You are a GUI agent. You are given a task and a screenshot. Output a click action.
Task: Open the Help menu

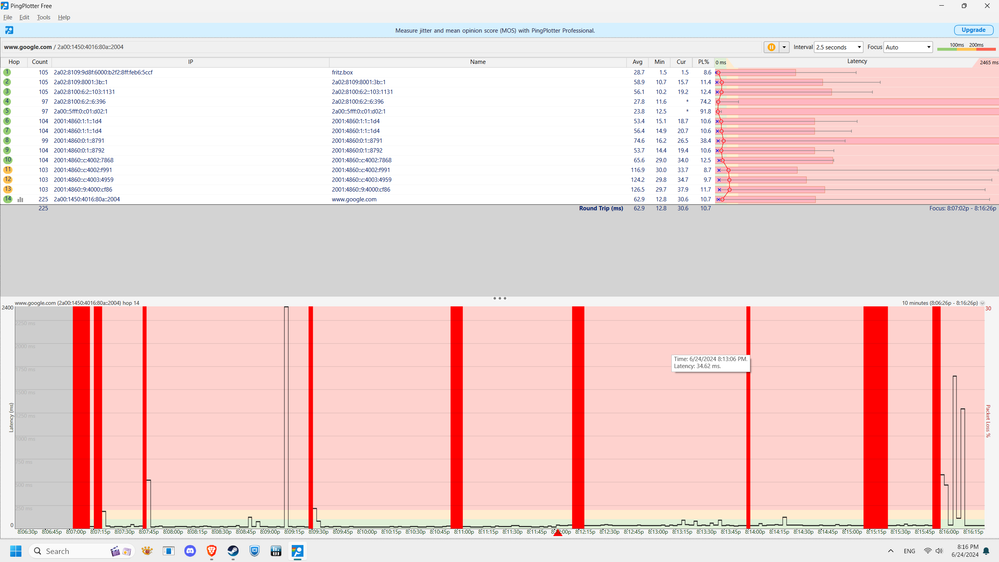point(64,17)
